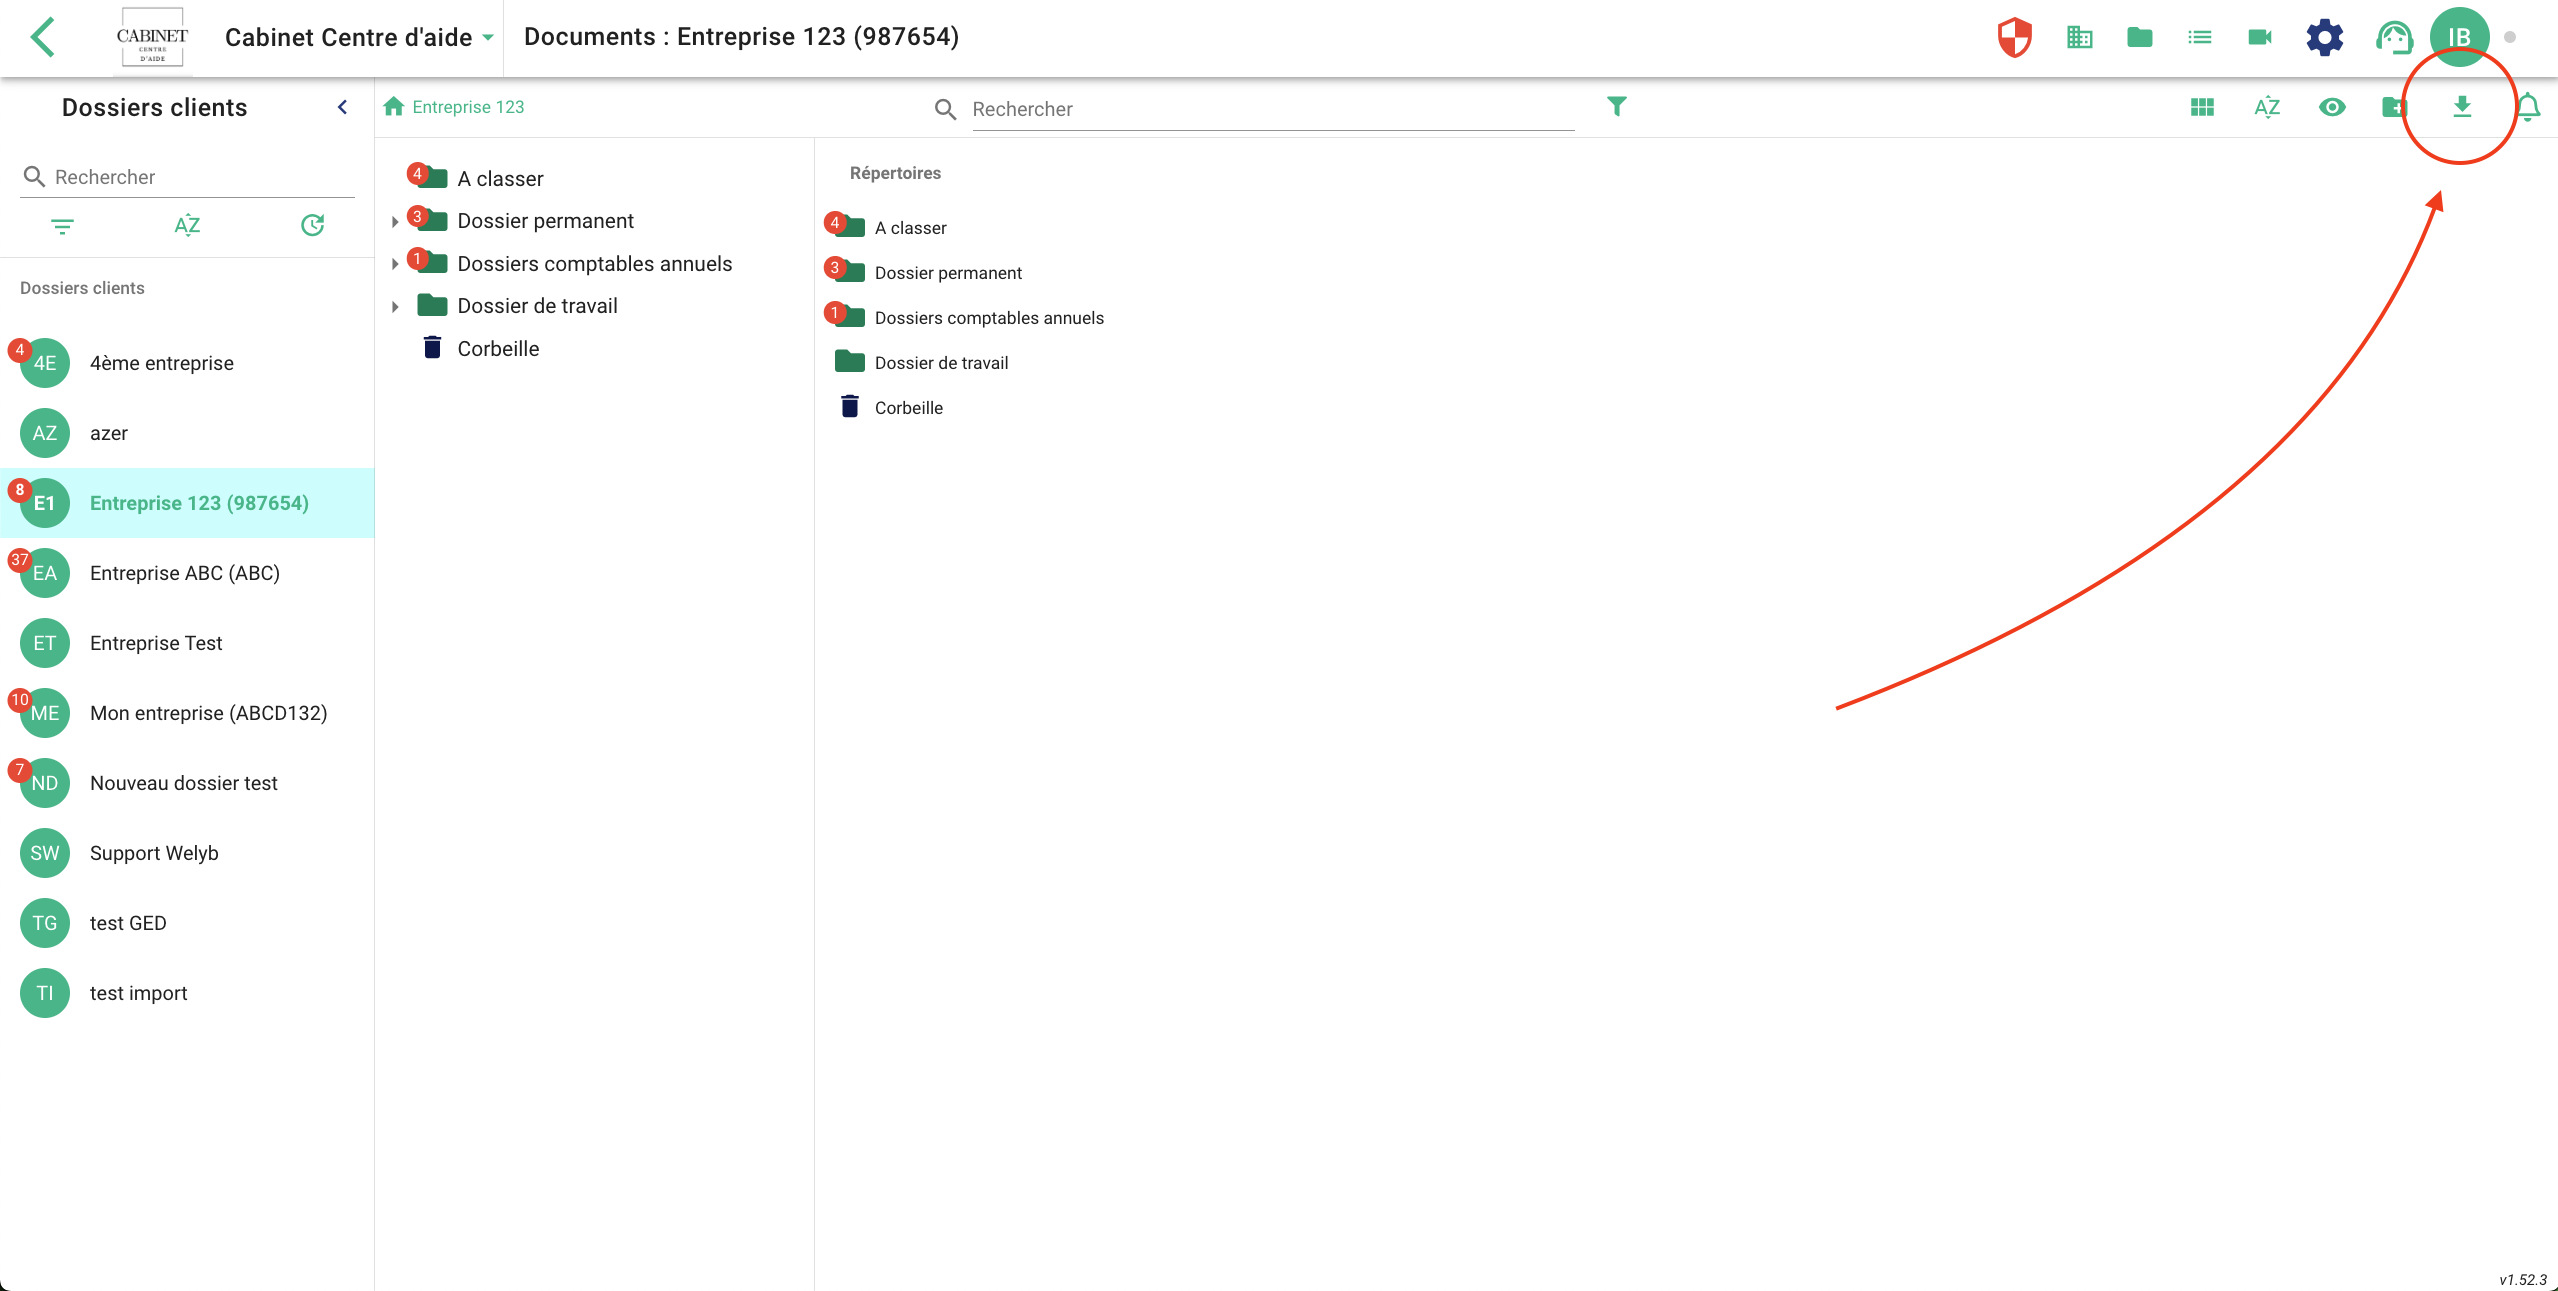Open the company building icon in the header
Screen dimensions: 2558x1291
click(x=2079, y=38)
